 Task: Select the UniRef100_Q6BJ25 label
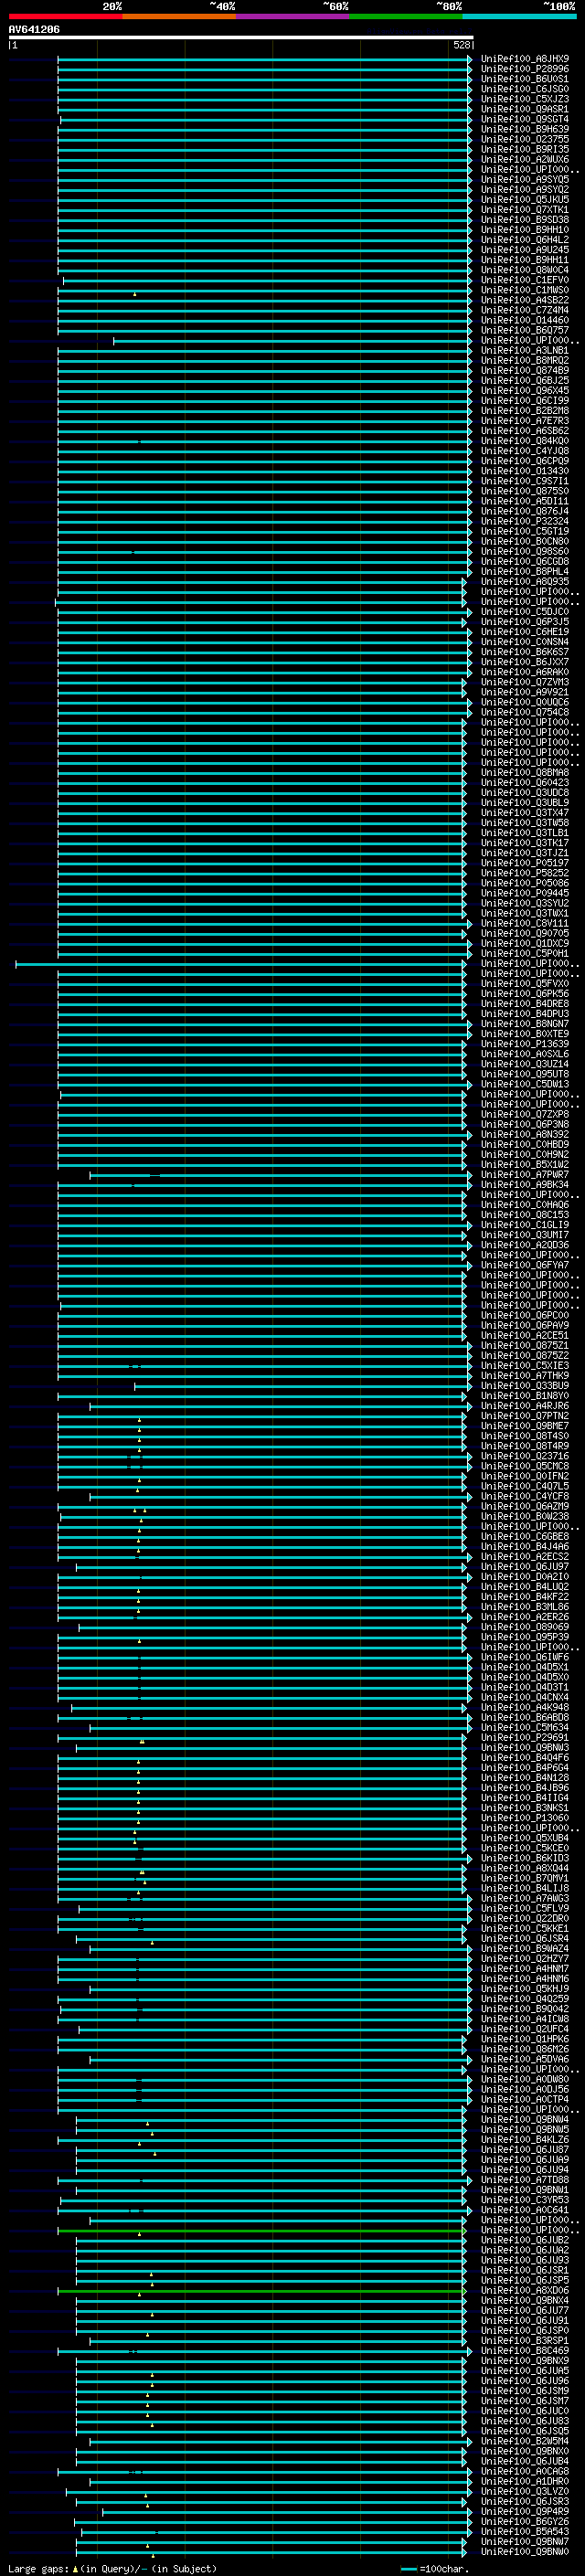tap(525, 381)
